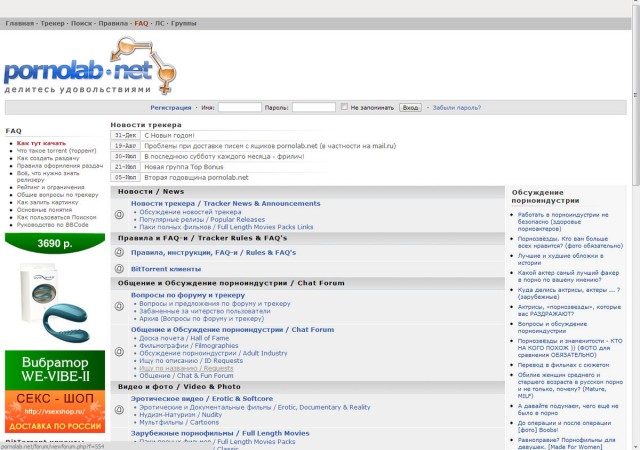Click forum icon beside Новости трекера / Tracker News
The height and width of the screenshot is (450, 640).
click(119, 214)
